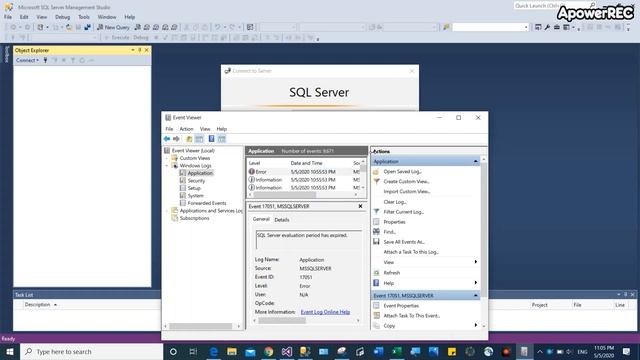Switch to the General tab
This screenshot has height=360, width=640.
pos(261,219)
